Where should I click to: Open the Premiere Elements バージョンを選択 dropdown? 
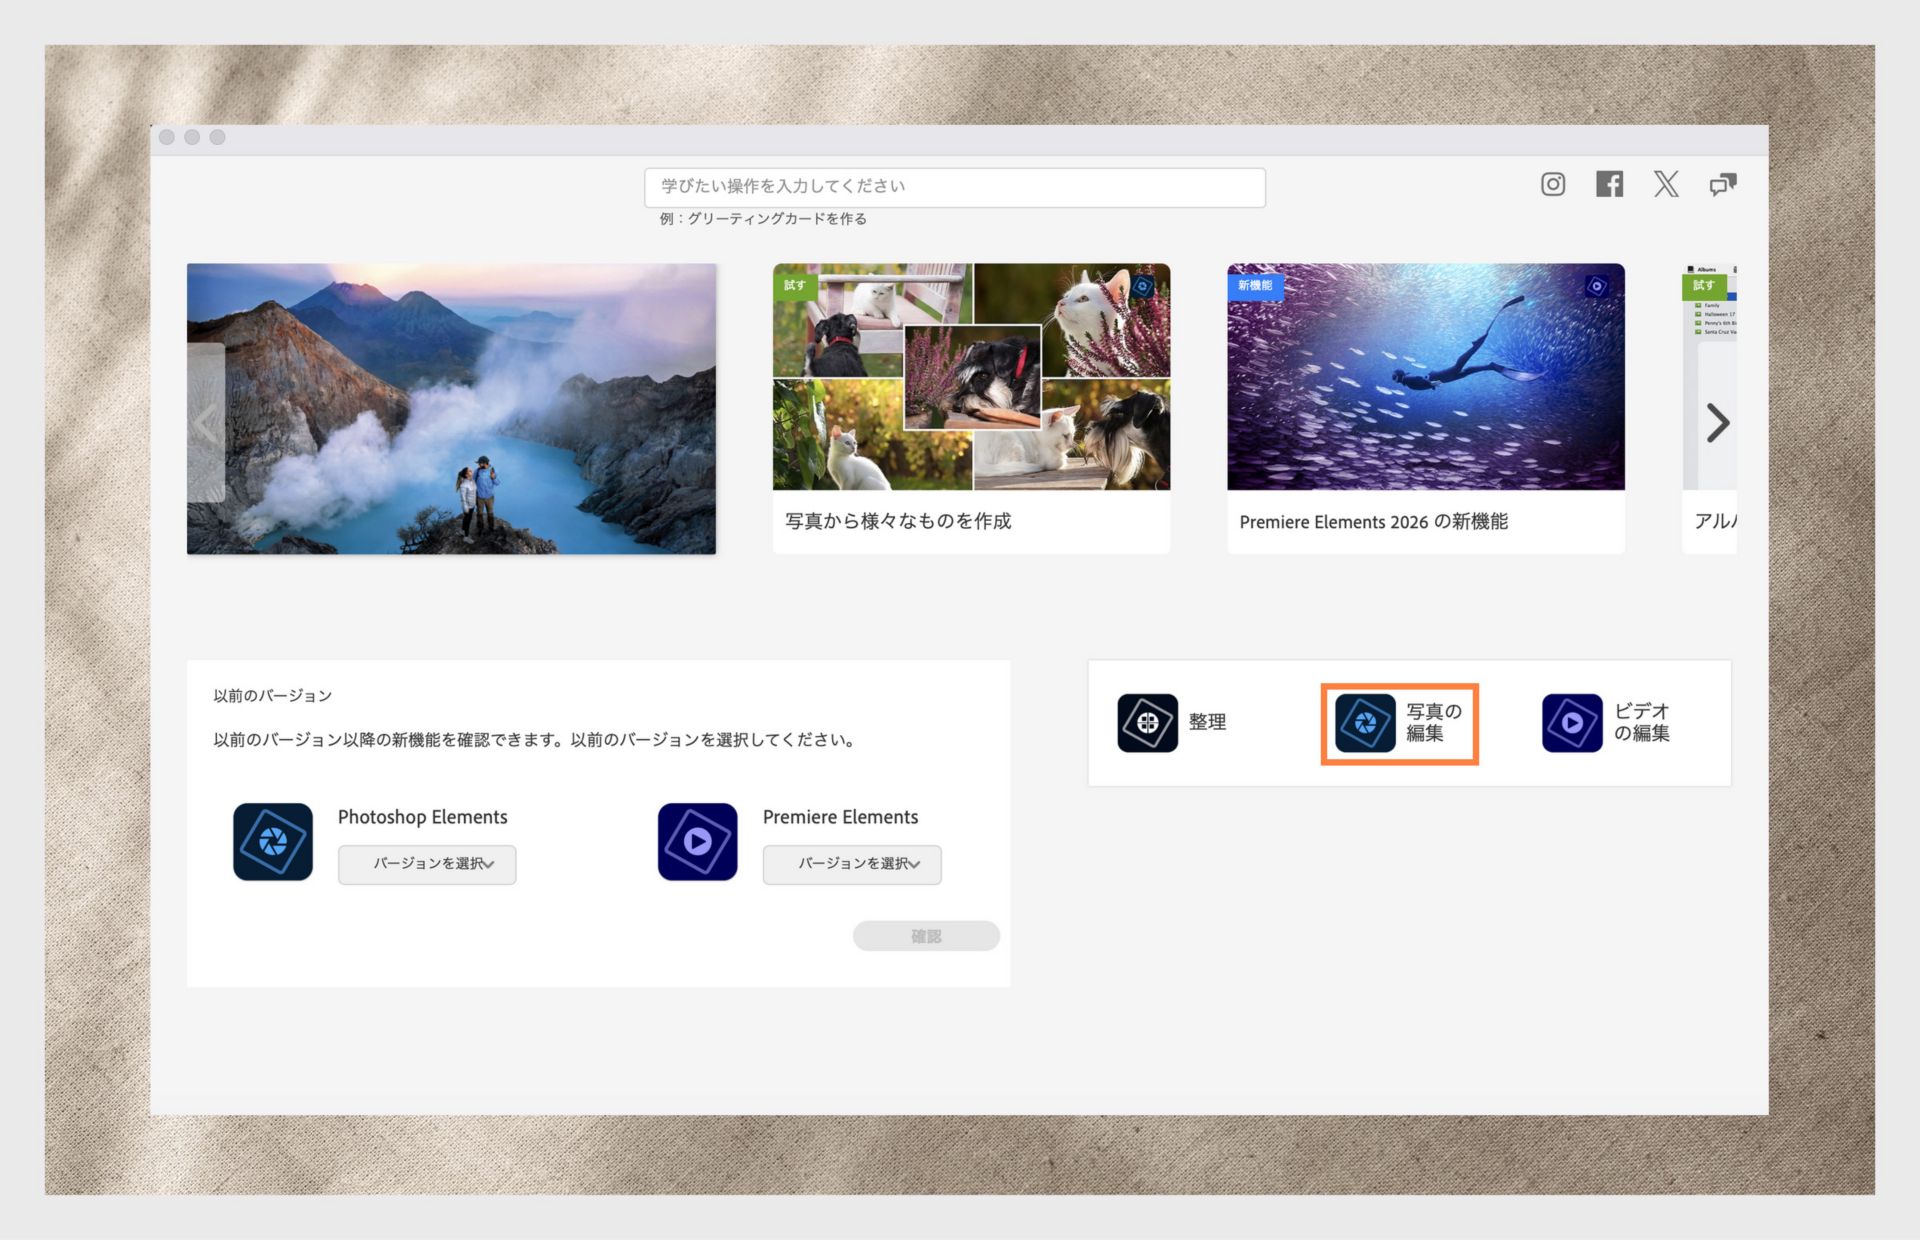(x=851, y=865)
